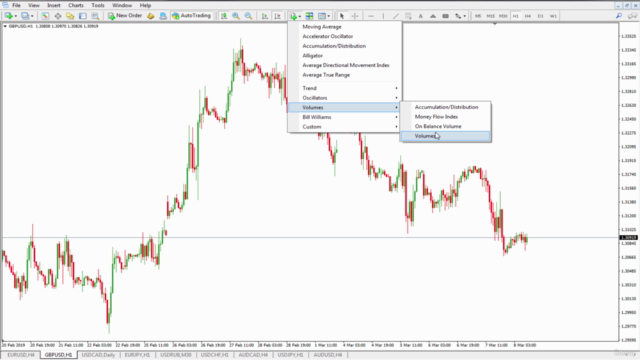This screenshot has height=360, width=640.
Task: Show the Market Watch window icon
Action: tap(45, 16)
